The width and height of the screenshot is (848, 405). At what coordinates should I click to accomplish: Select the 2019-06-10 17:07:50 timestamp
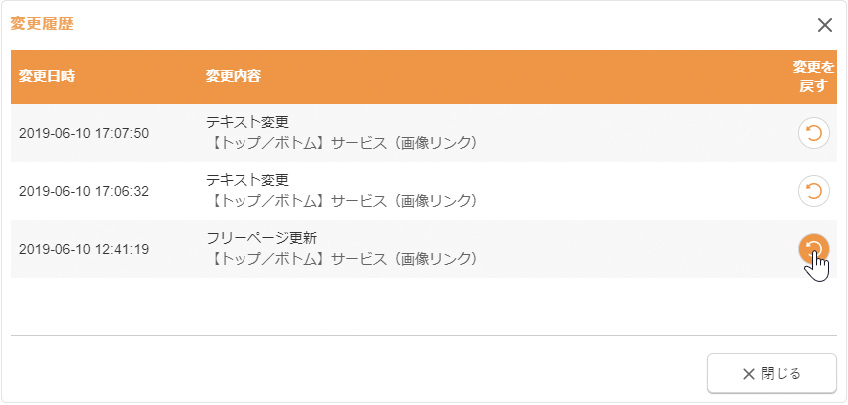click(x=84, y=133)
